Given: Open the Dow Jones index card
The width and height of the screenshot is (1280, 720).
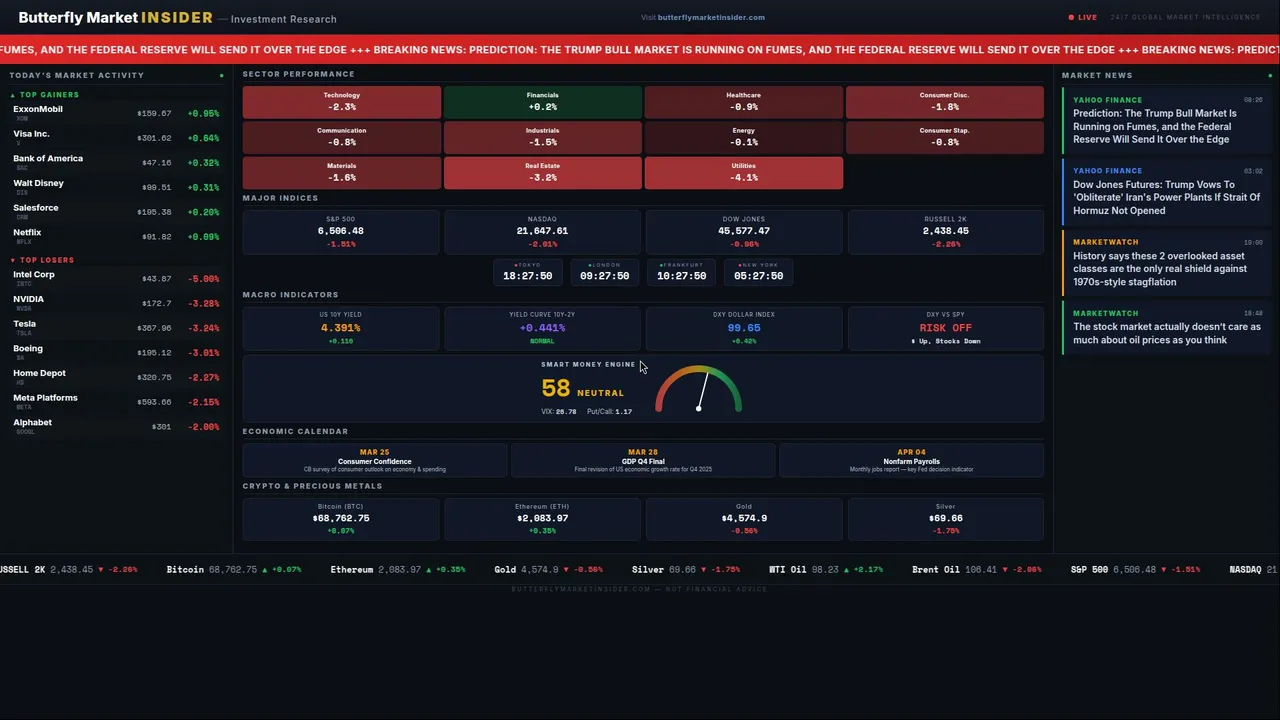Looking at the screenshot, I should [744, 232].
